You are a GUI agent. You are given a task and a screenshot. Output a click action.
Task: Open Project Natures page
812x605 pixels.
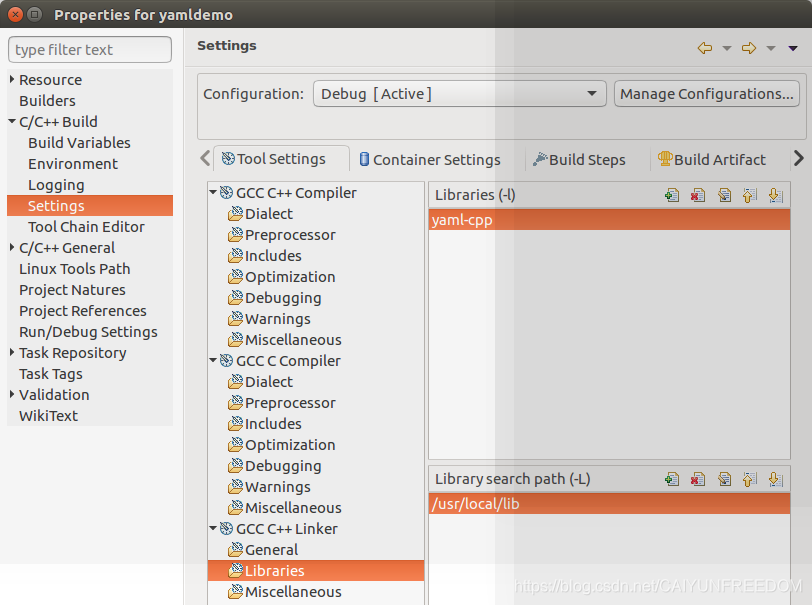(72, 290)
